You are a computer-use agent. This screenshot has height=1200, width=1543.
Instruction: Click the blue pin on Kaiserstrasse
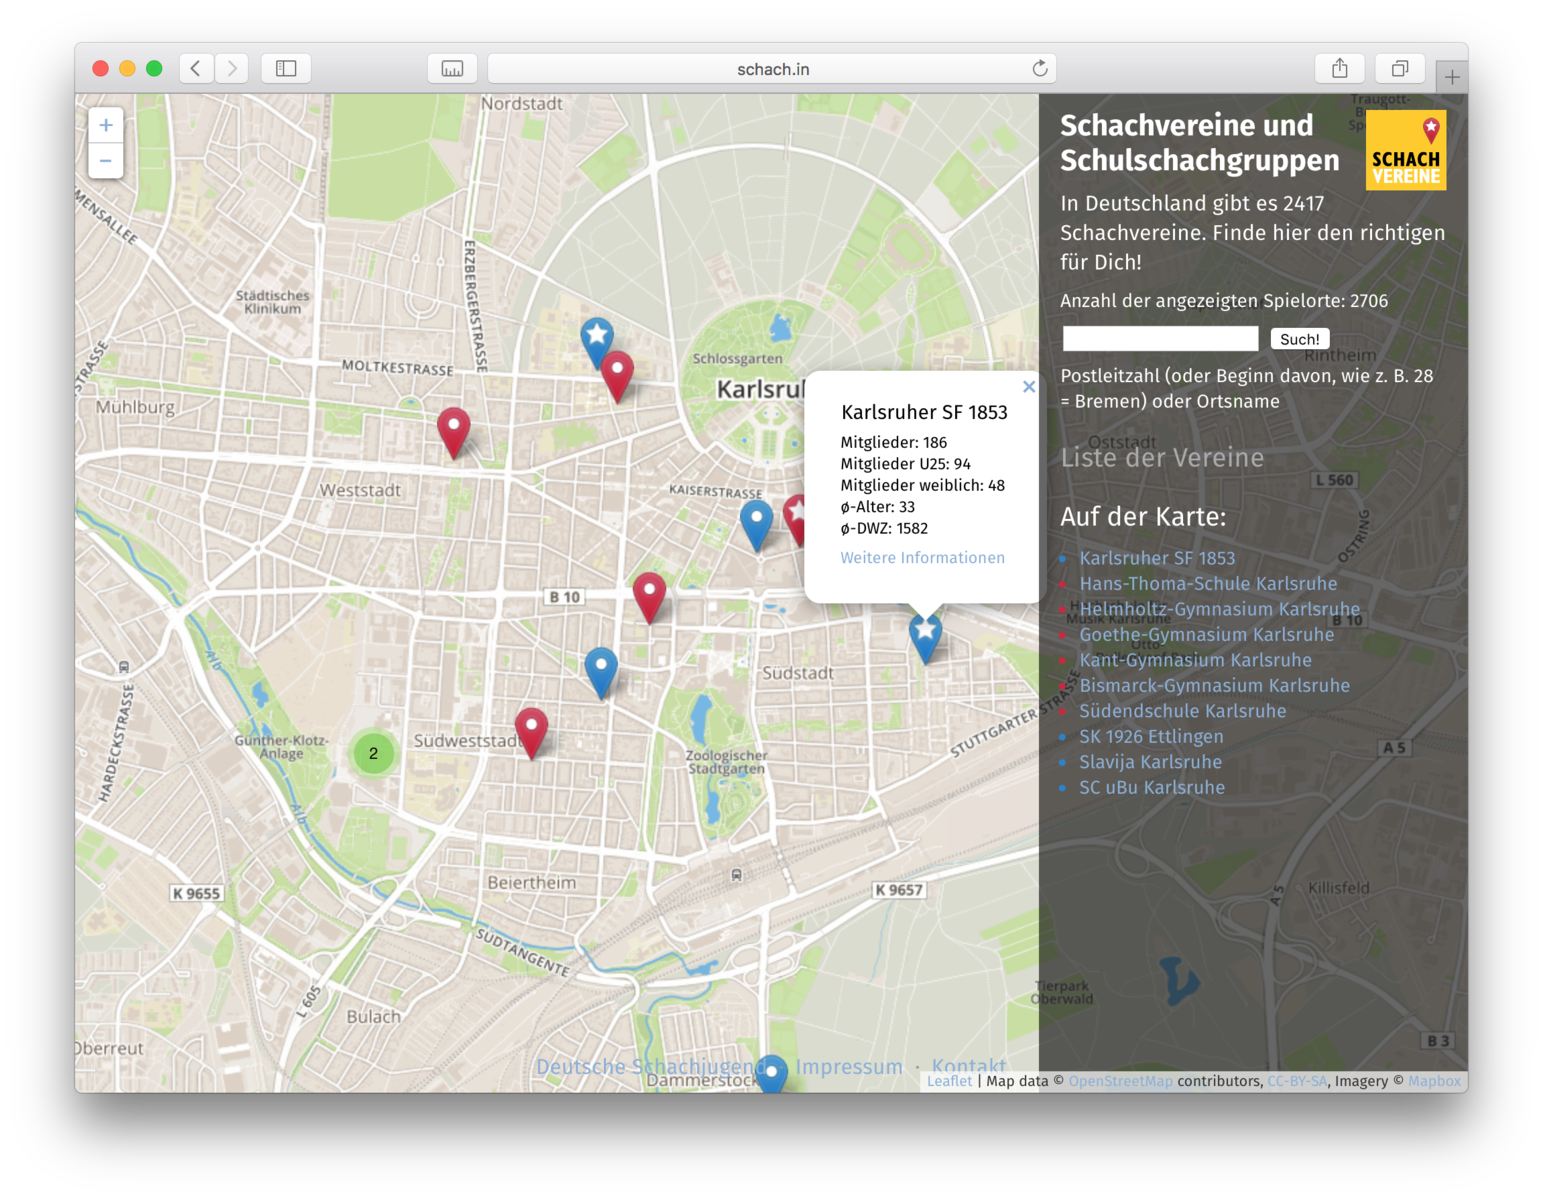pos(756,522)
